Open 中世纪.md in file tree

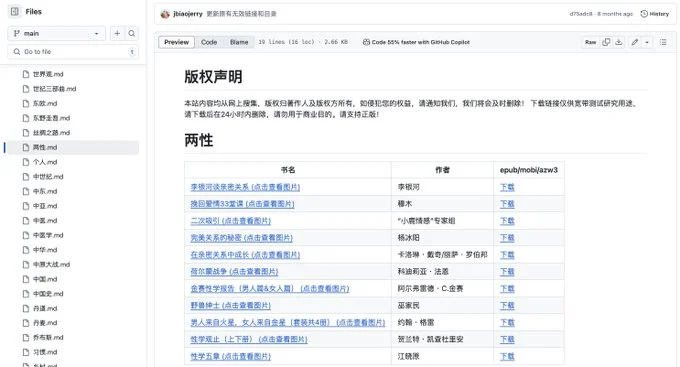48,177
